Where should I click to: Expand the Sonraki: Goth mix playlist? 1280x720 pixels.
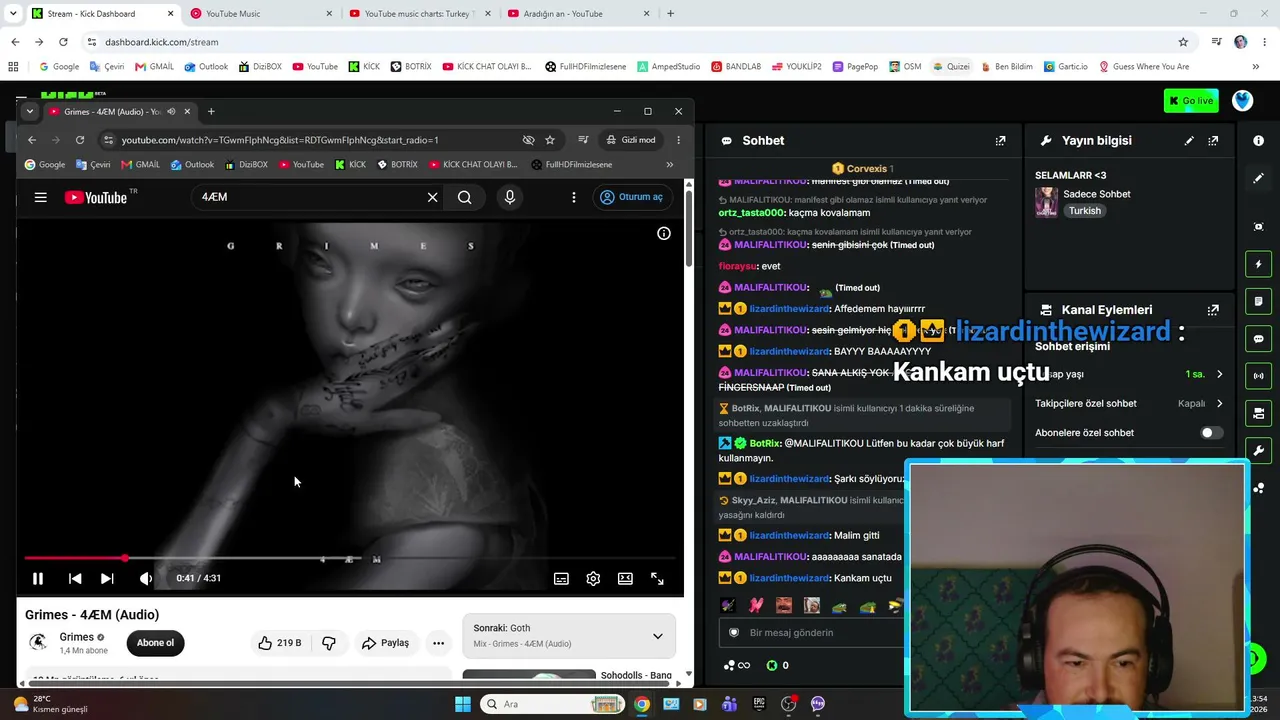(657, 636)
